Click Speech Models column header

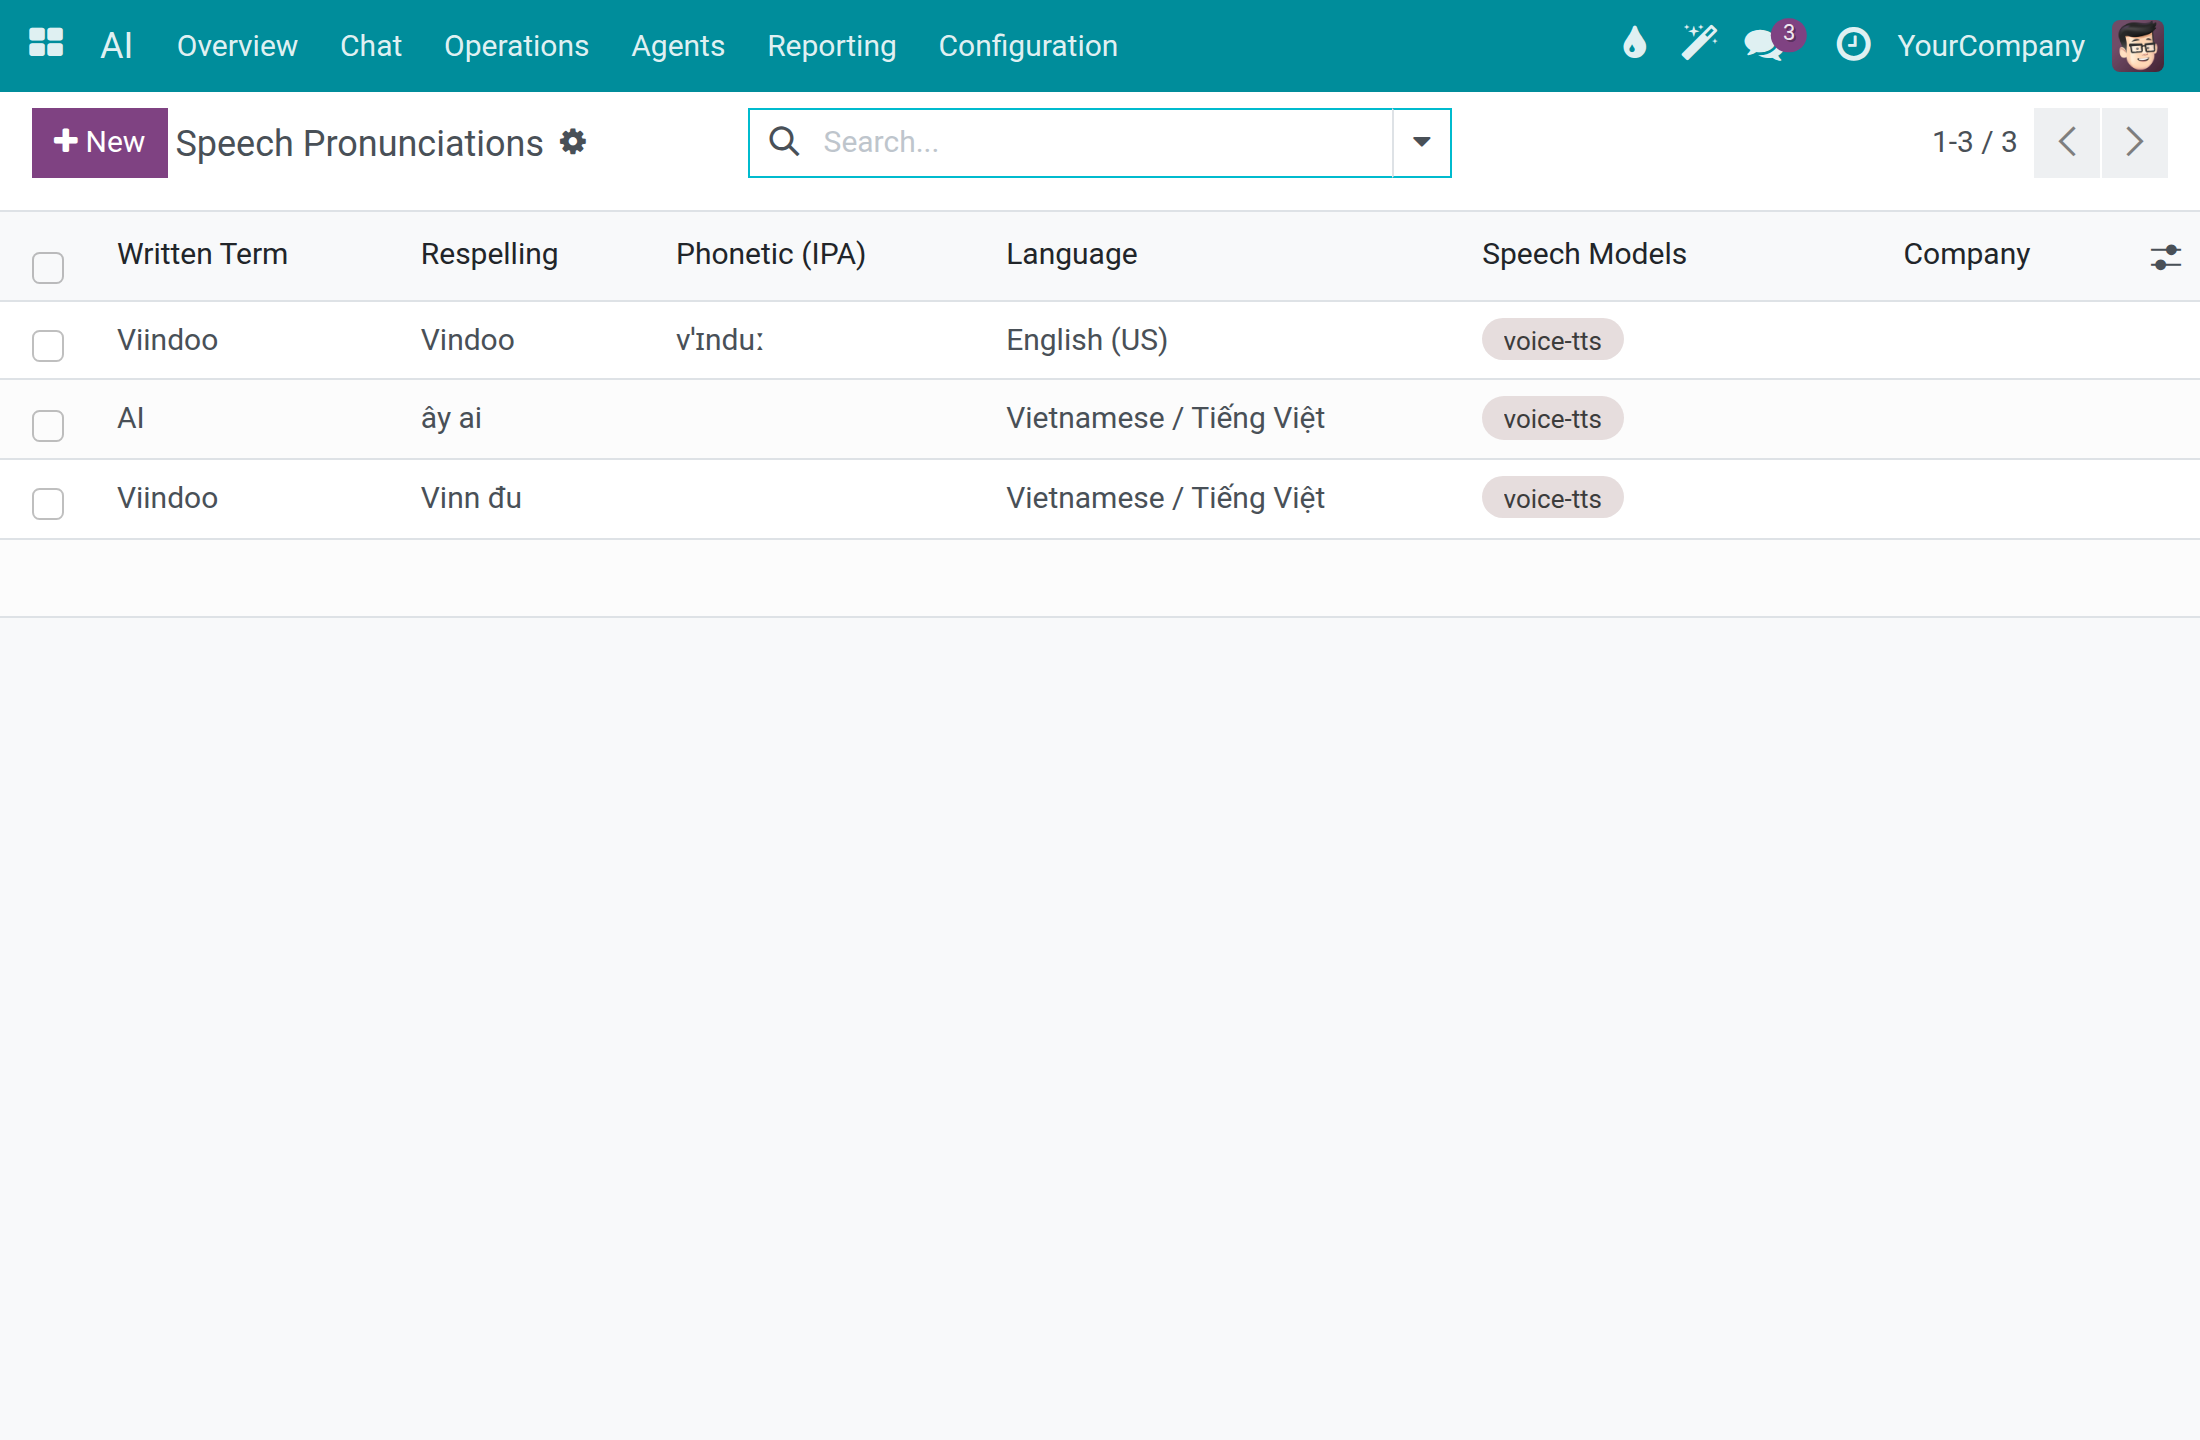pos(1584,254)
